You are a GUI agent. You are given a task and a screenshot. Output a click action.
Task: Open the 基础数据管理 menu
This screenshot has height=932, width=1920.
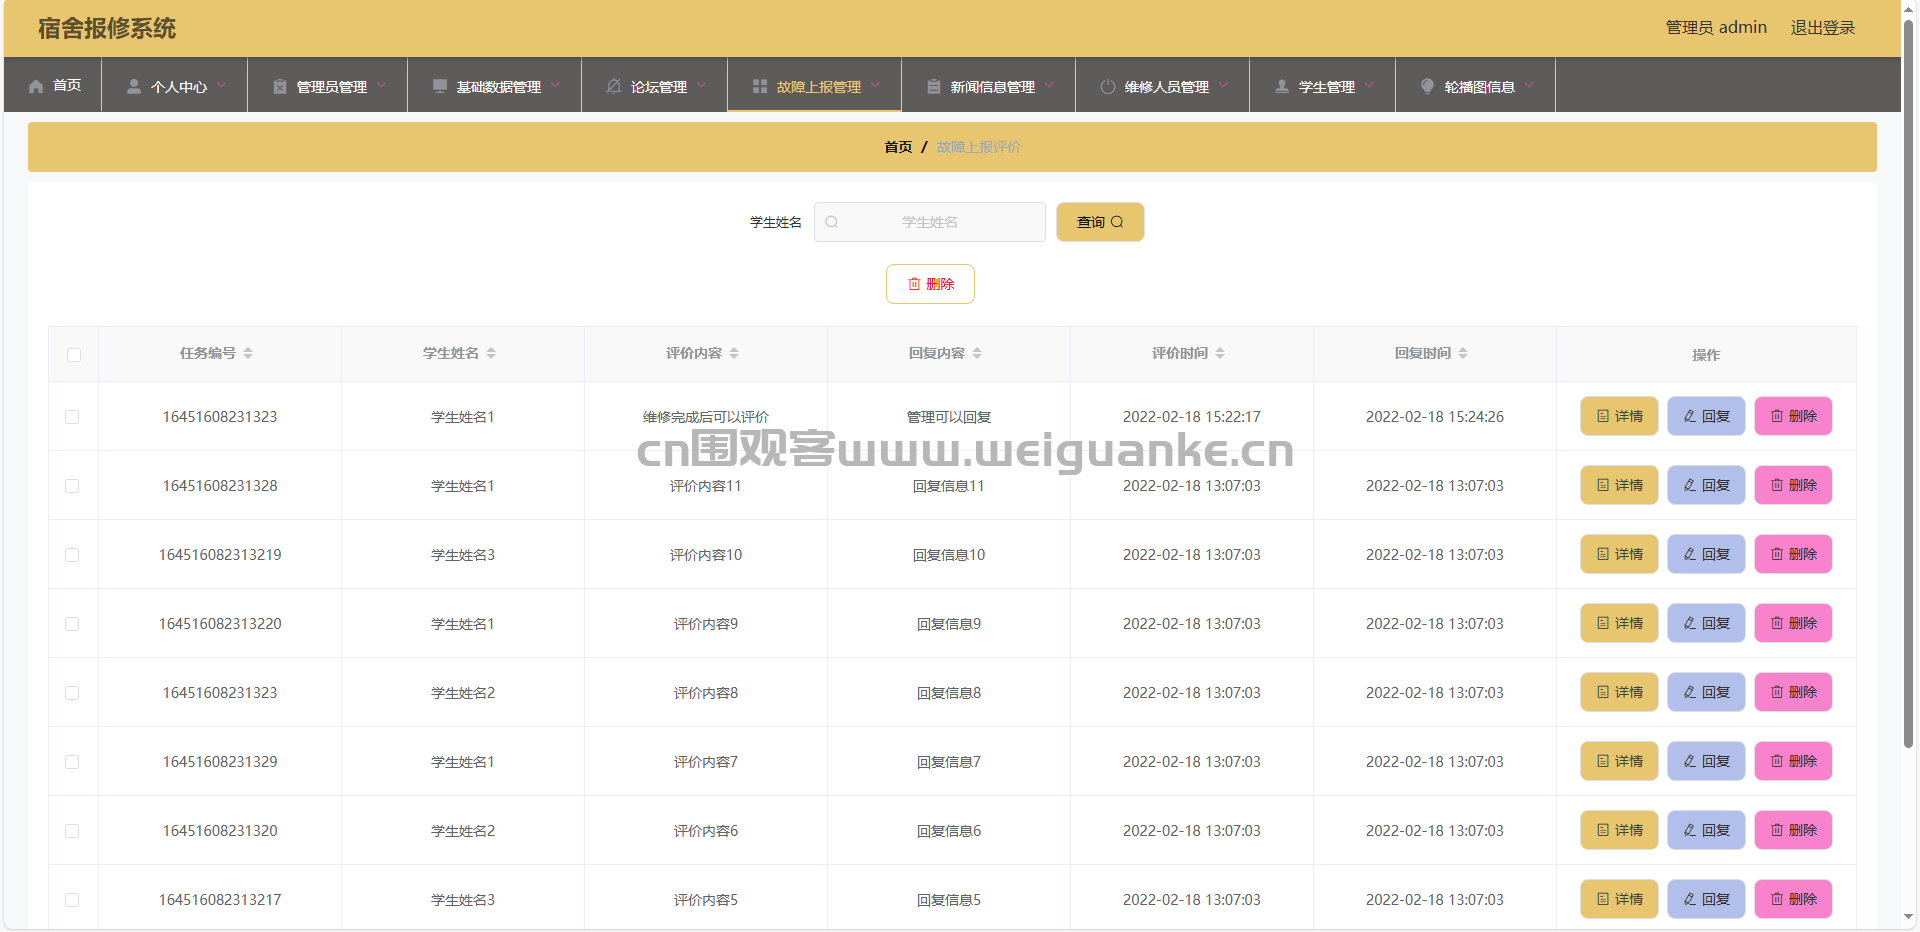point(495,85)
